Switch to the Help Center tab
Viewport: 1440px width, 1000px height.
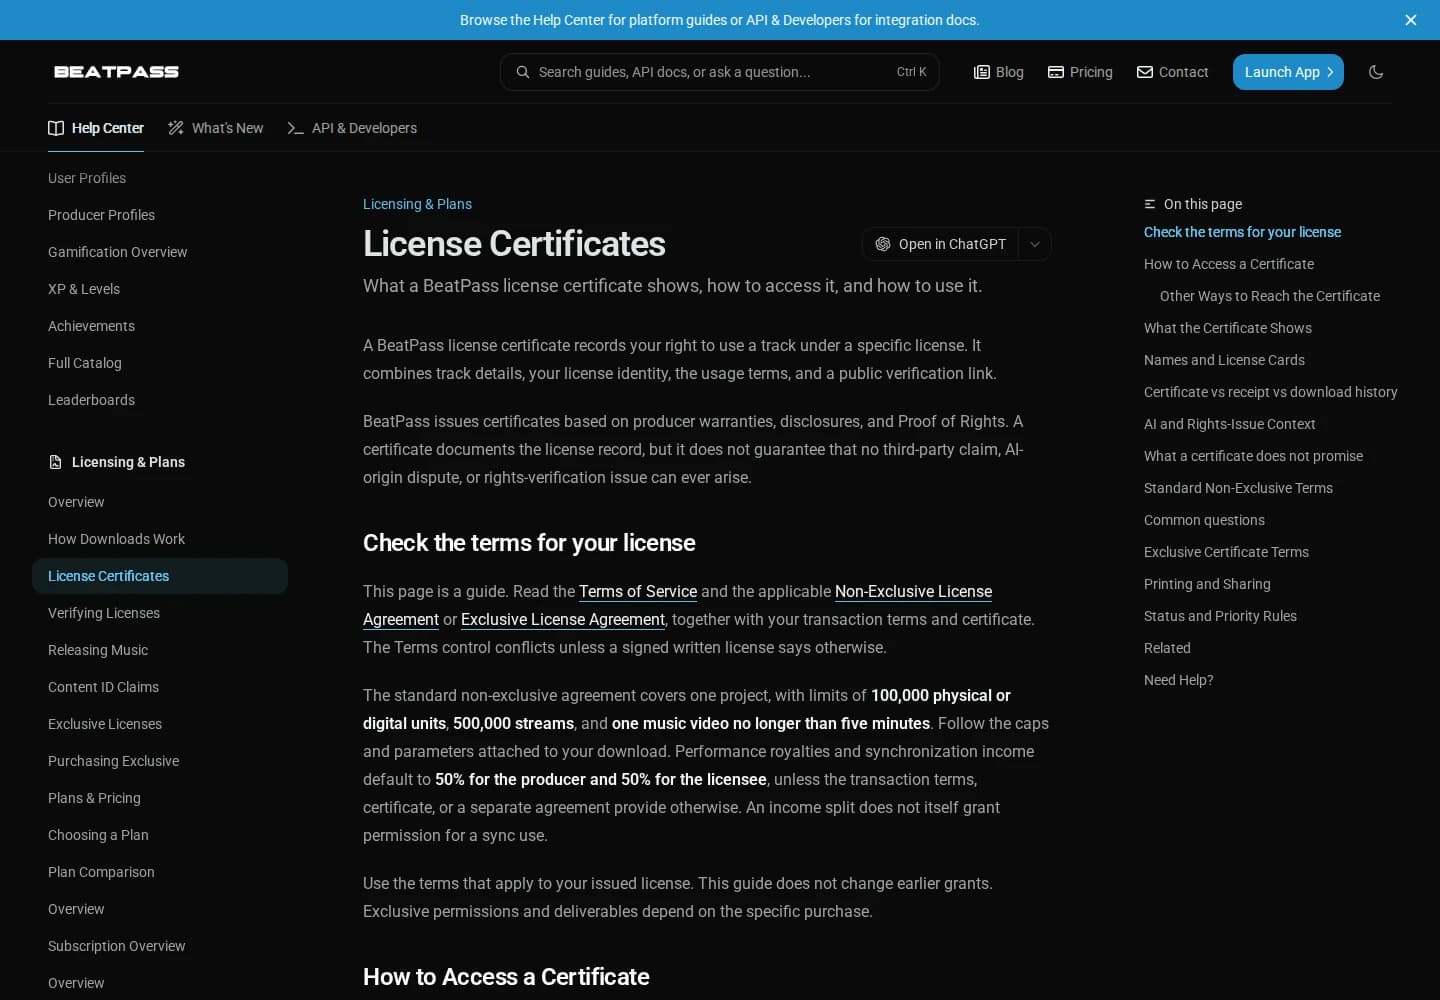96,128
